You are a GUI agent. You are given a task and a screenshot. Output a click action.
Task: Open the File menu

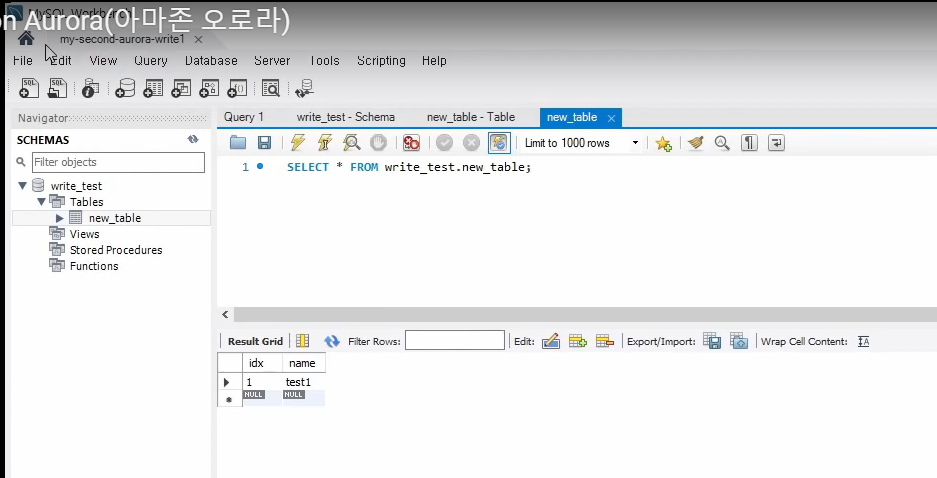pos(23,61)
